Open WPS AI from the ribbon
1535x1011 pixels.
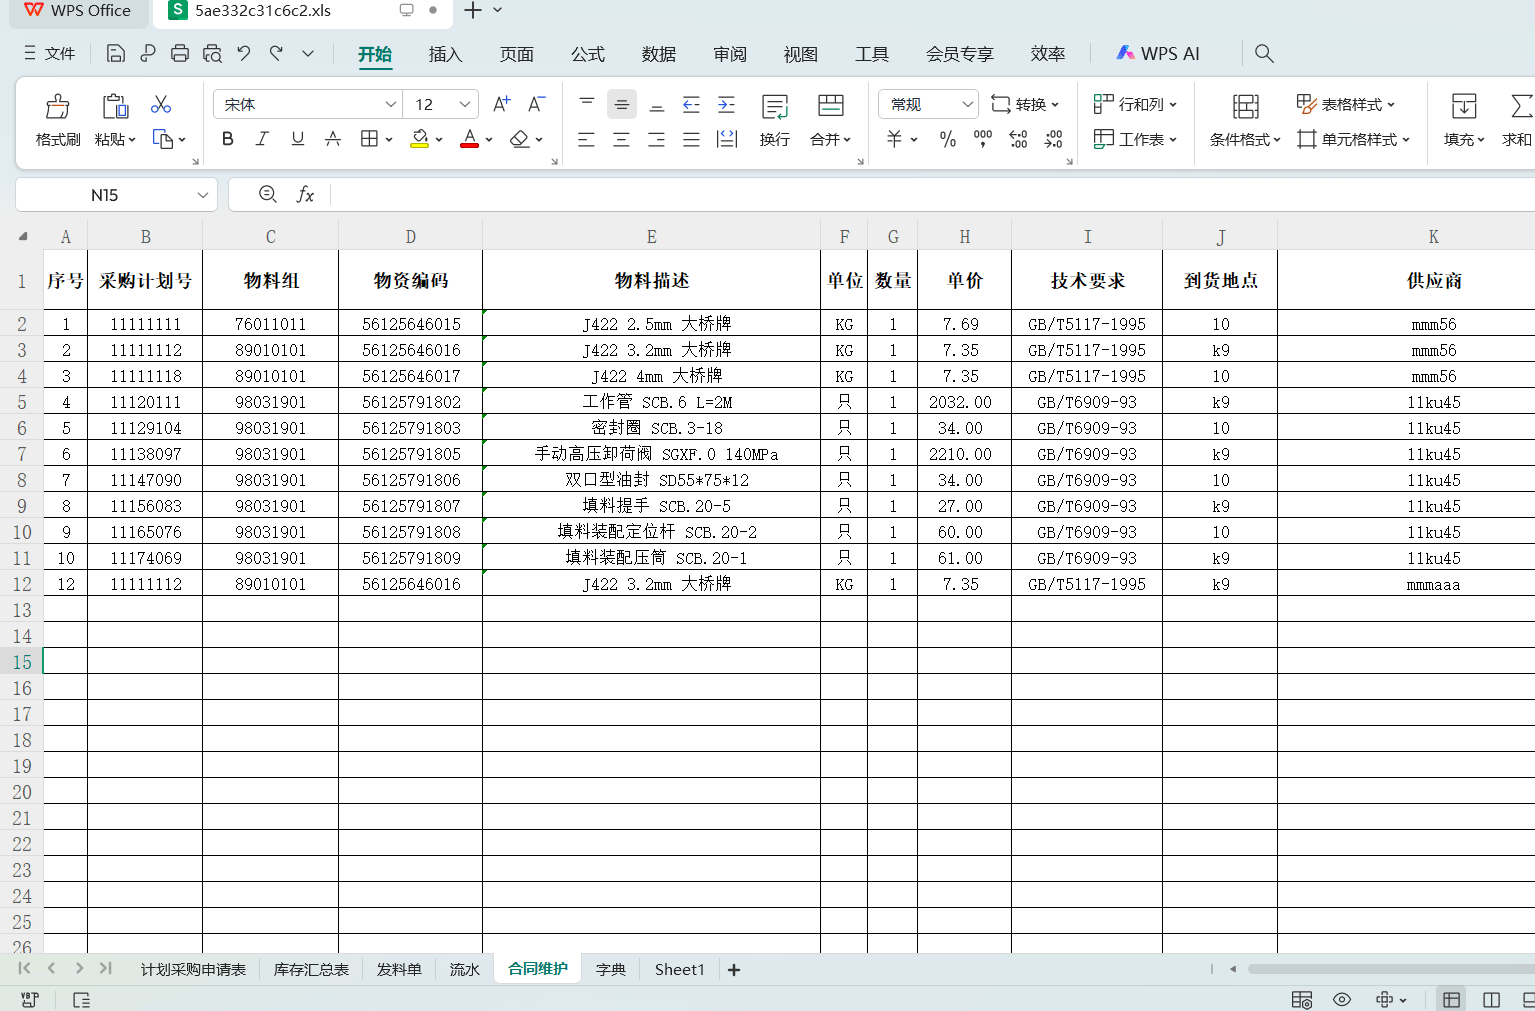[x=1157, y=53]
